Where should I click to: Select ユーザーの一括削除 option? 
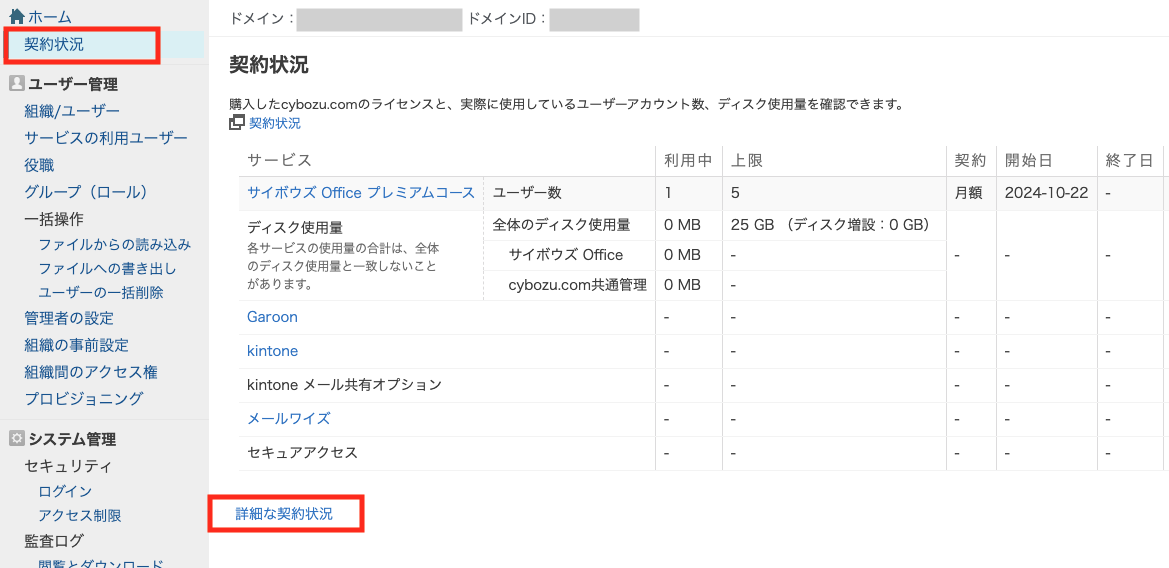100,293
